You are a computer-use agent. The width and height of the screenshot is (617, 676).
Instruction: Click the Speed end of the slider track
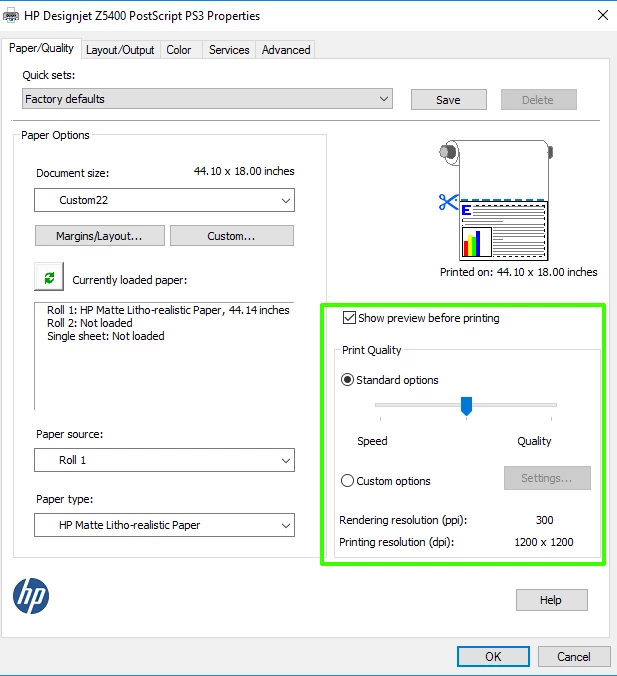(380, 405)
